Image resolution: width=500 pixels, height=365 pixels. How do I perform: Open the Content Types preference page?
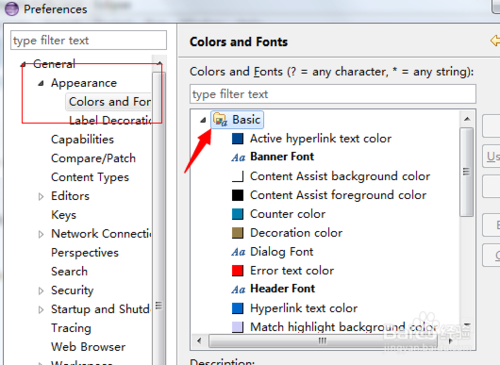click(90, 177)
